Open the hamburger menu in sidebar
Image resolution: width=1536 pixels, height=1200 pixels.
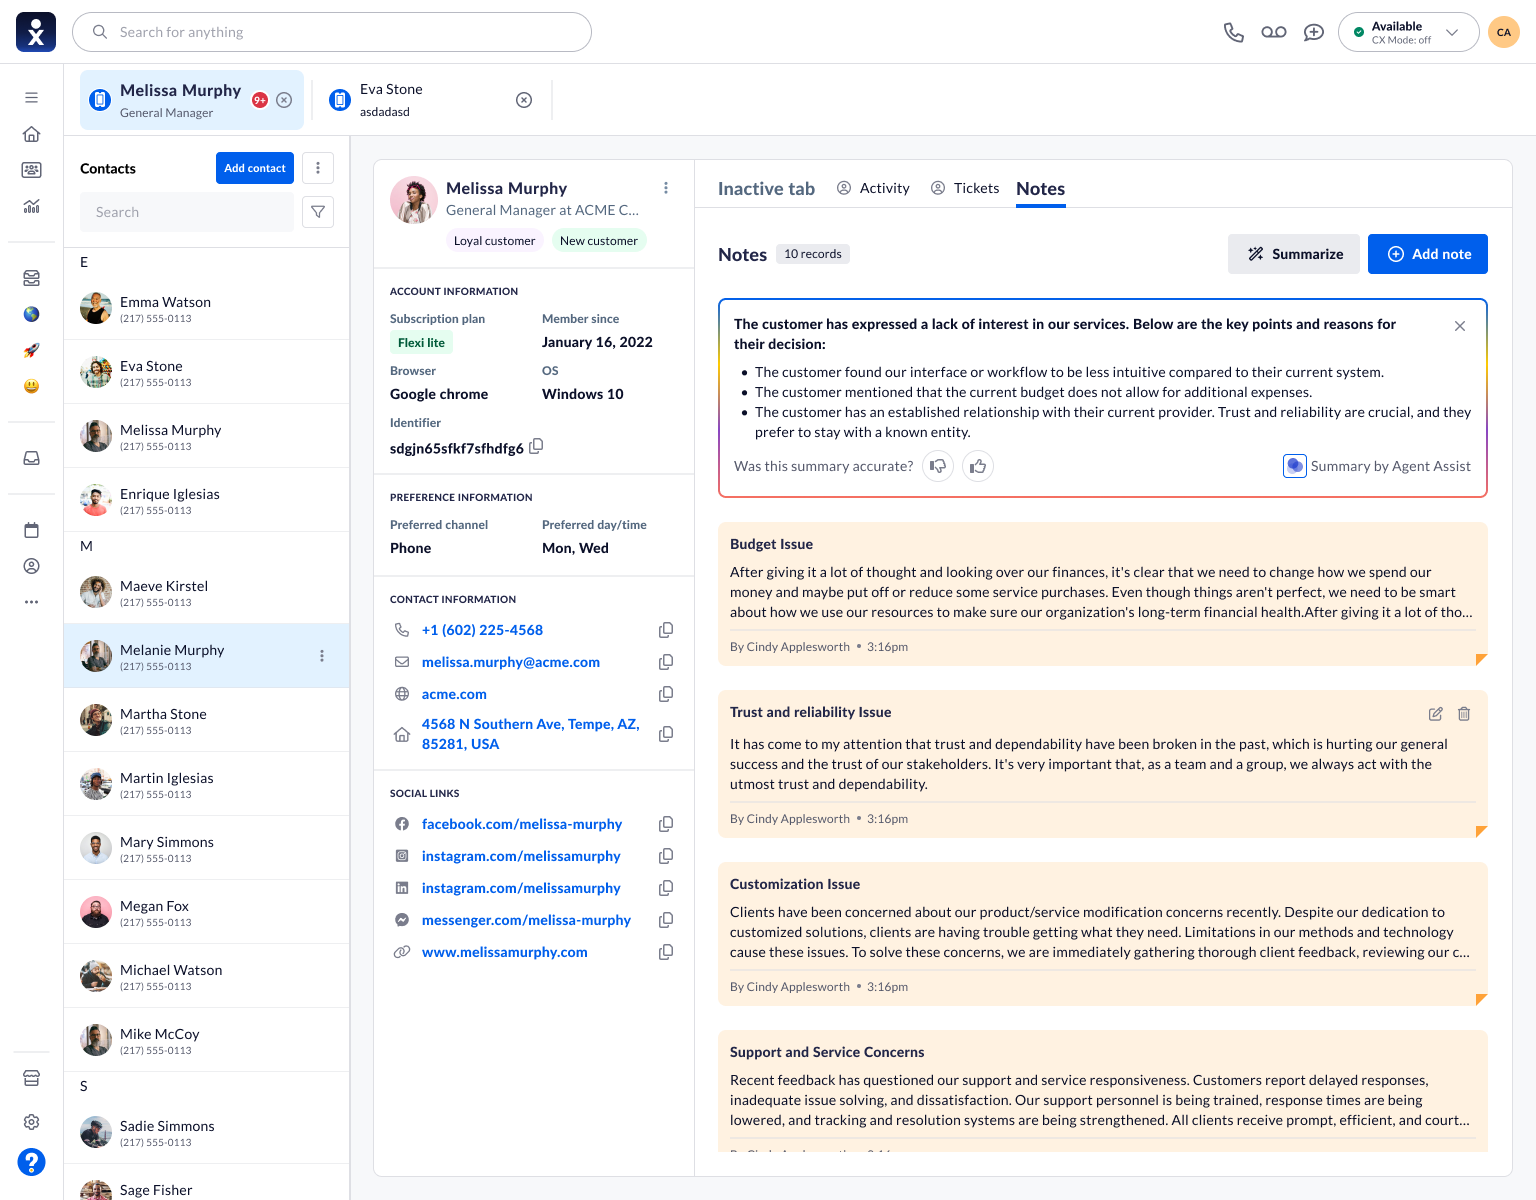[x=32, y=98]
